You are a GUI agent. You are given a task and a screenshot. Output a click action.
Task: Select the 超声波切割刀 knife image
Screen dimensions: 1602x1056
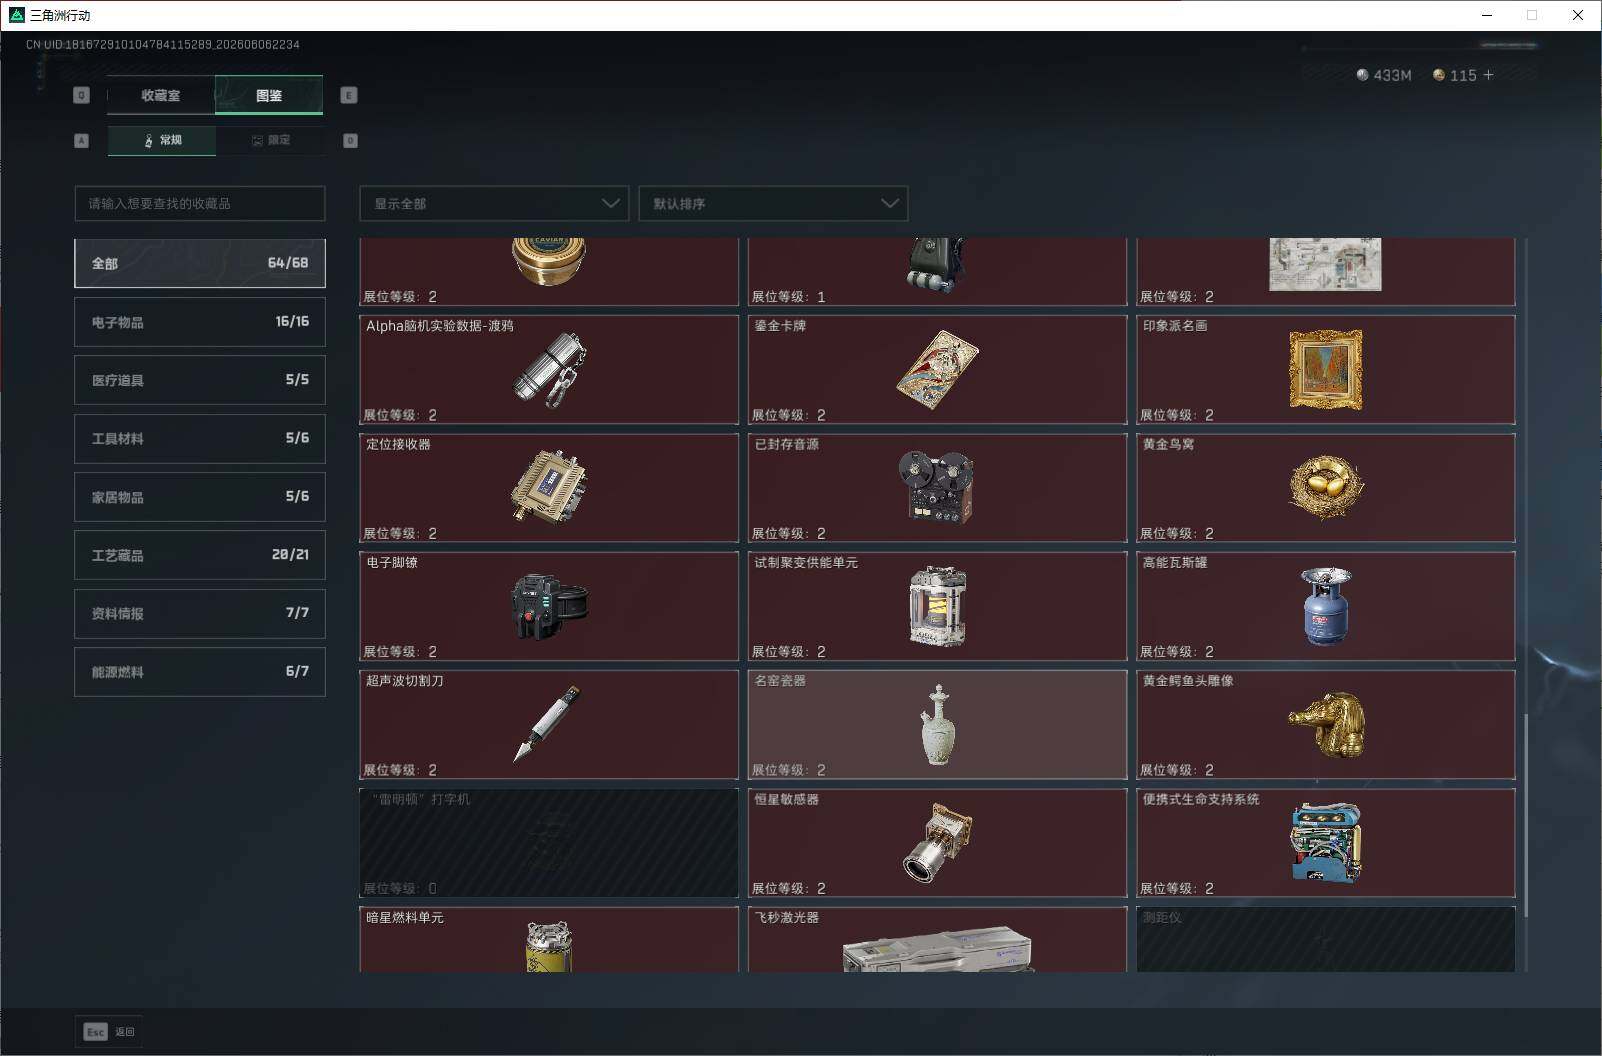(x=547, y=724)
